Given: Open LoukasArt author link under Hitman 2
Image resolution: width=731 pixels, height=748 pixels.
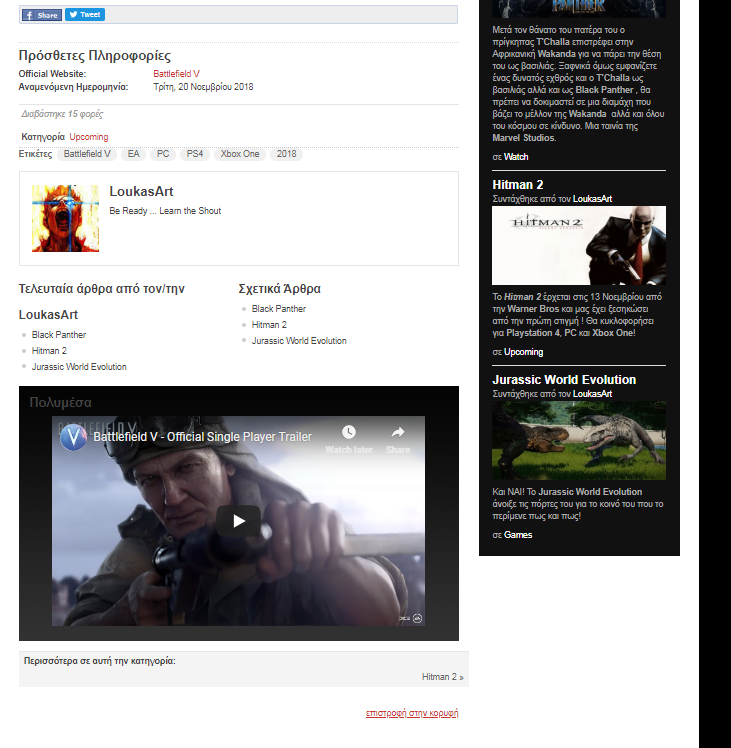Looking at the screenshot, I should coord(592,199).
